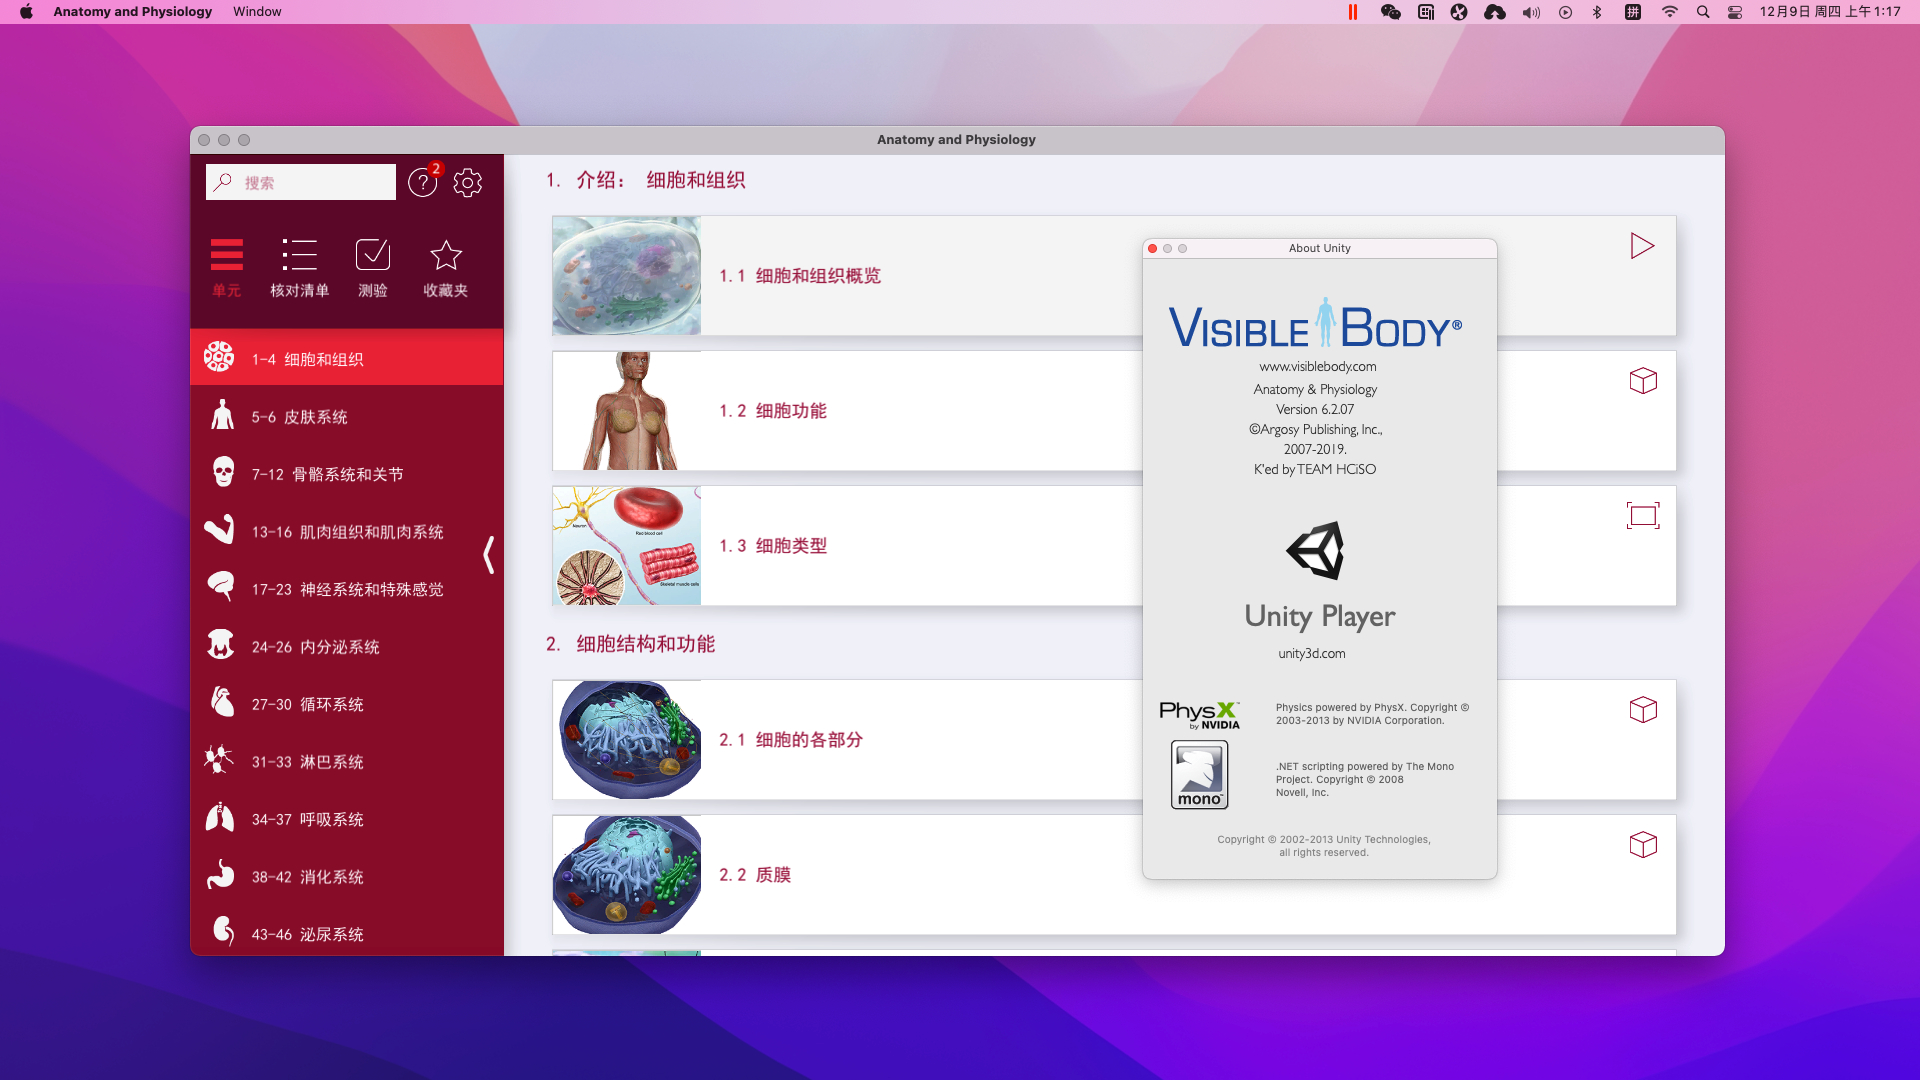Open 3D cube icon for 1.2 细胞功能

click(x=1643, y=381)
